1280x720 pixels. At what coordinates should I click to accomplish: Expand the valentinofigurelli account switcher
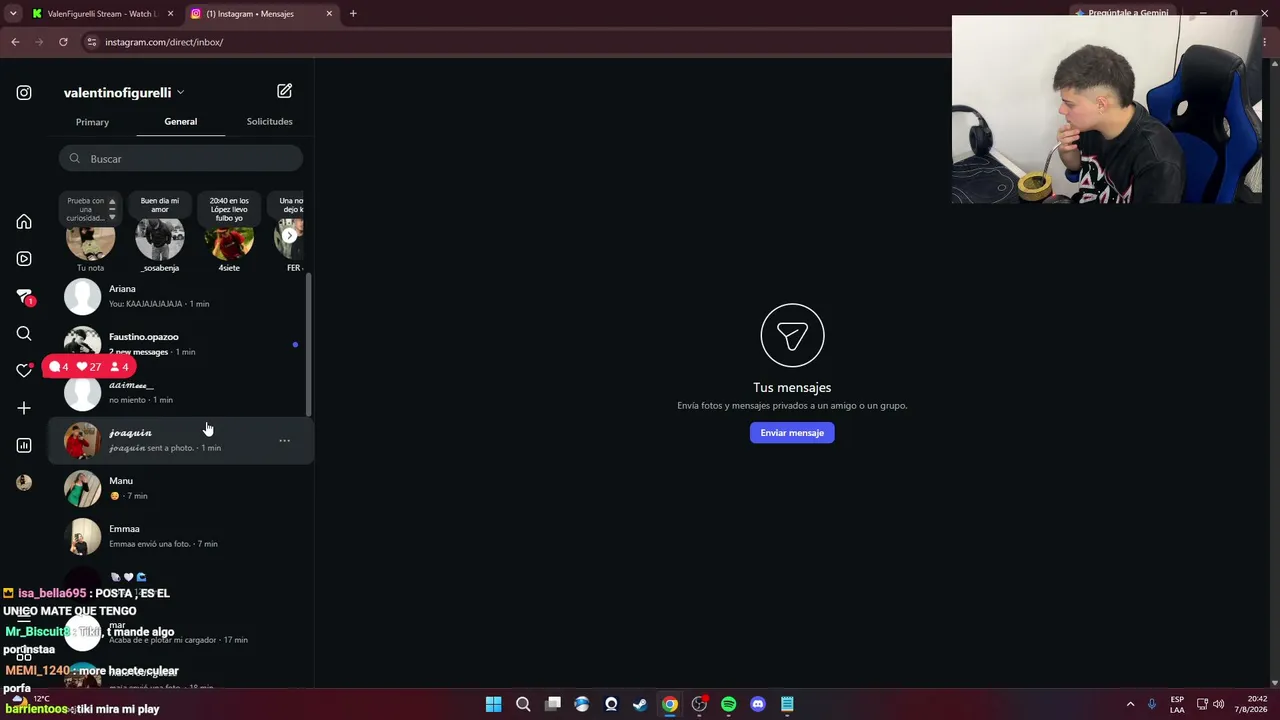(124, 93)
